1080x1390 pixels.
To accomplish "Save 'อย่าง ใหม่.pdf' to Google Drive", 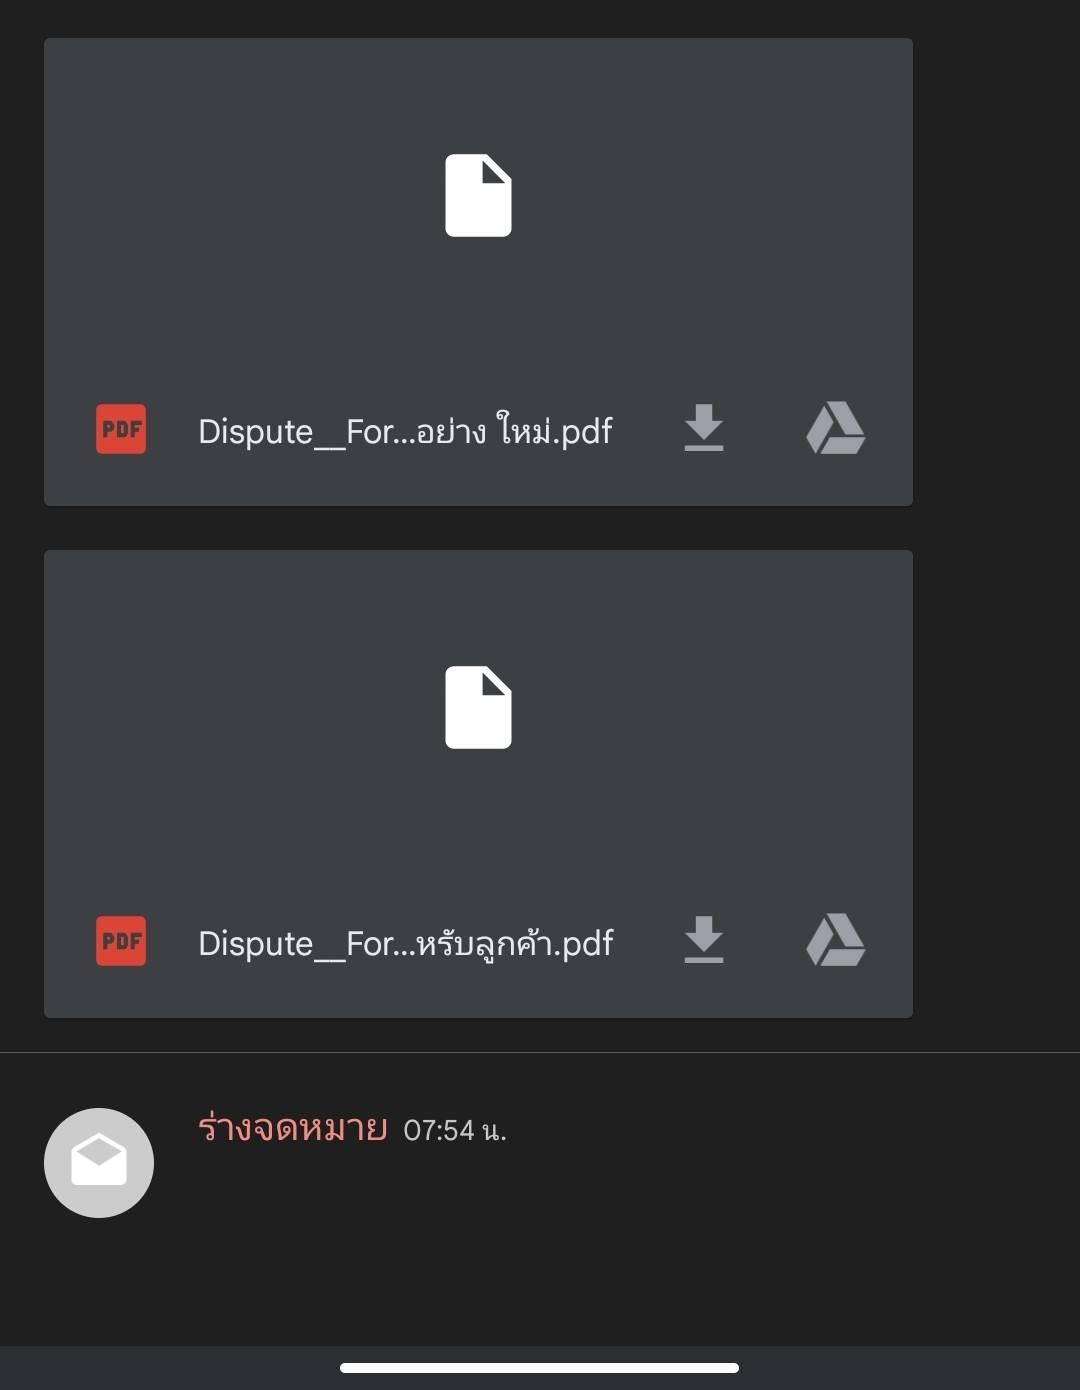I will [x=836, y=428].
